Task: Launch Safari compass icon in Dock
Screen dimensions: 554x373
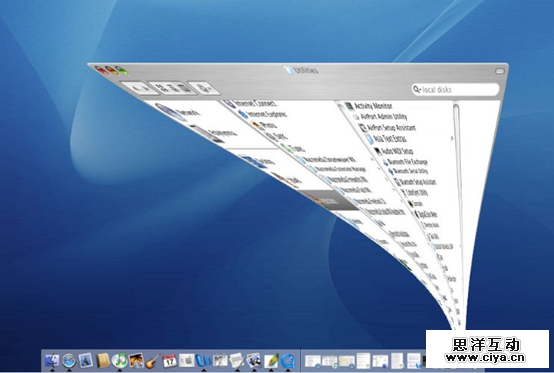Action: (x=69, y=361)
